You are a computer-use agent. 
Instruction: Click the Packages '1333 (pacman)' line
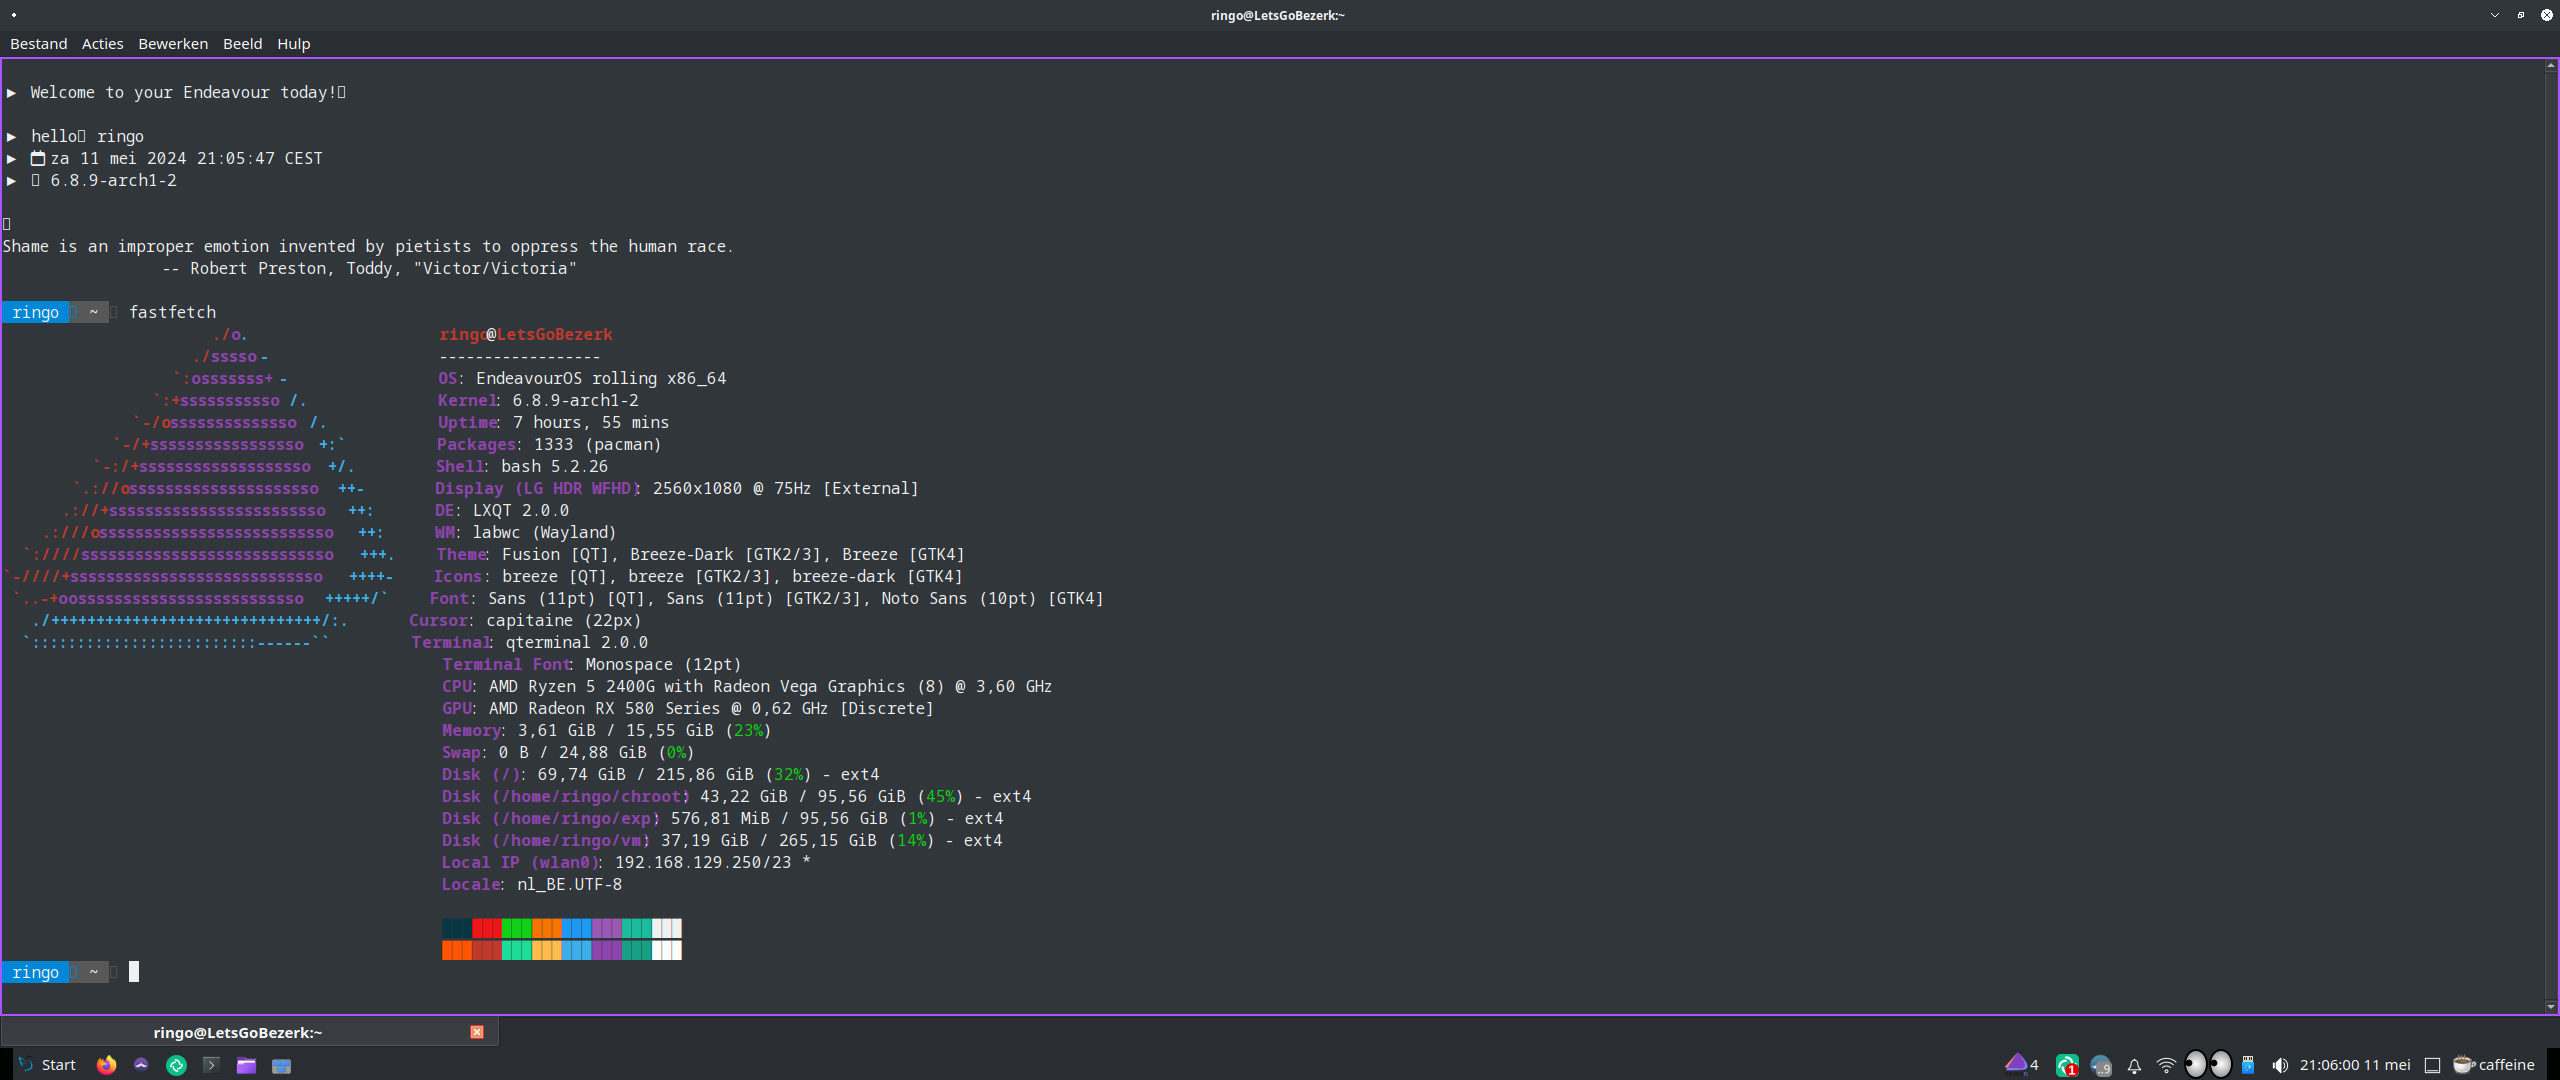pyautogui.click(x=549, y=444)
